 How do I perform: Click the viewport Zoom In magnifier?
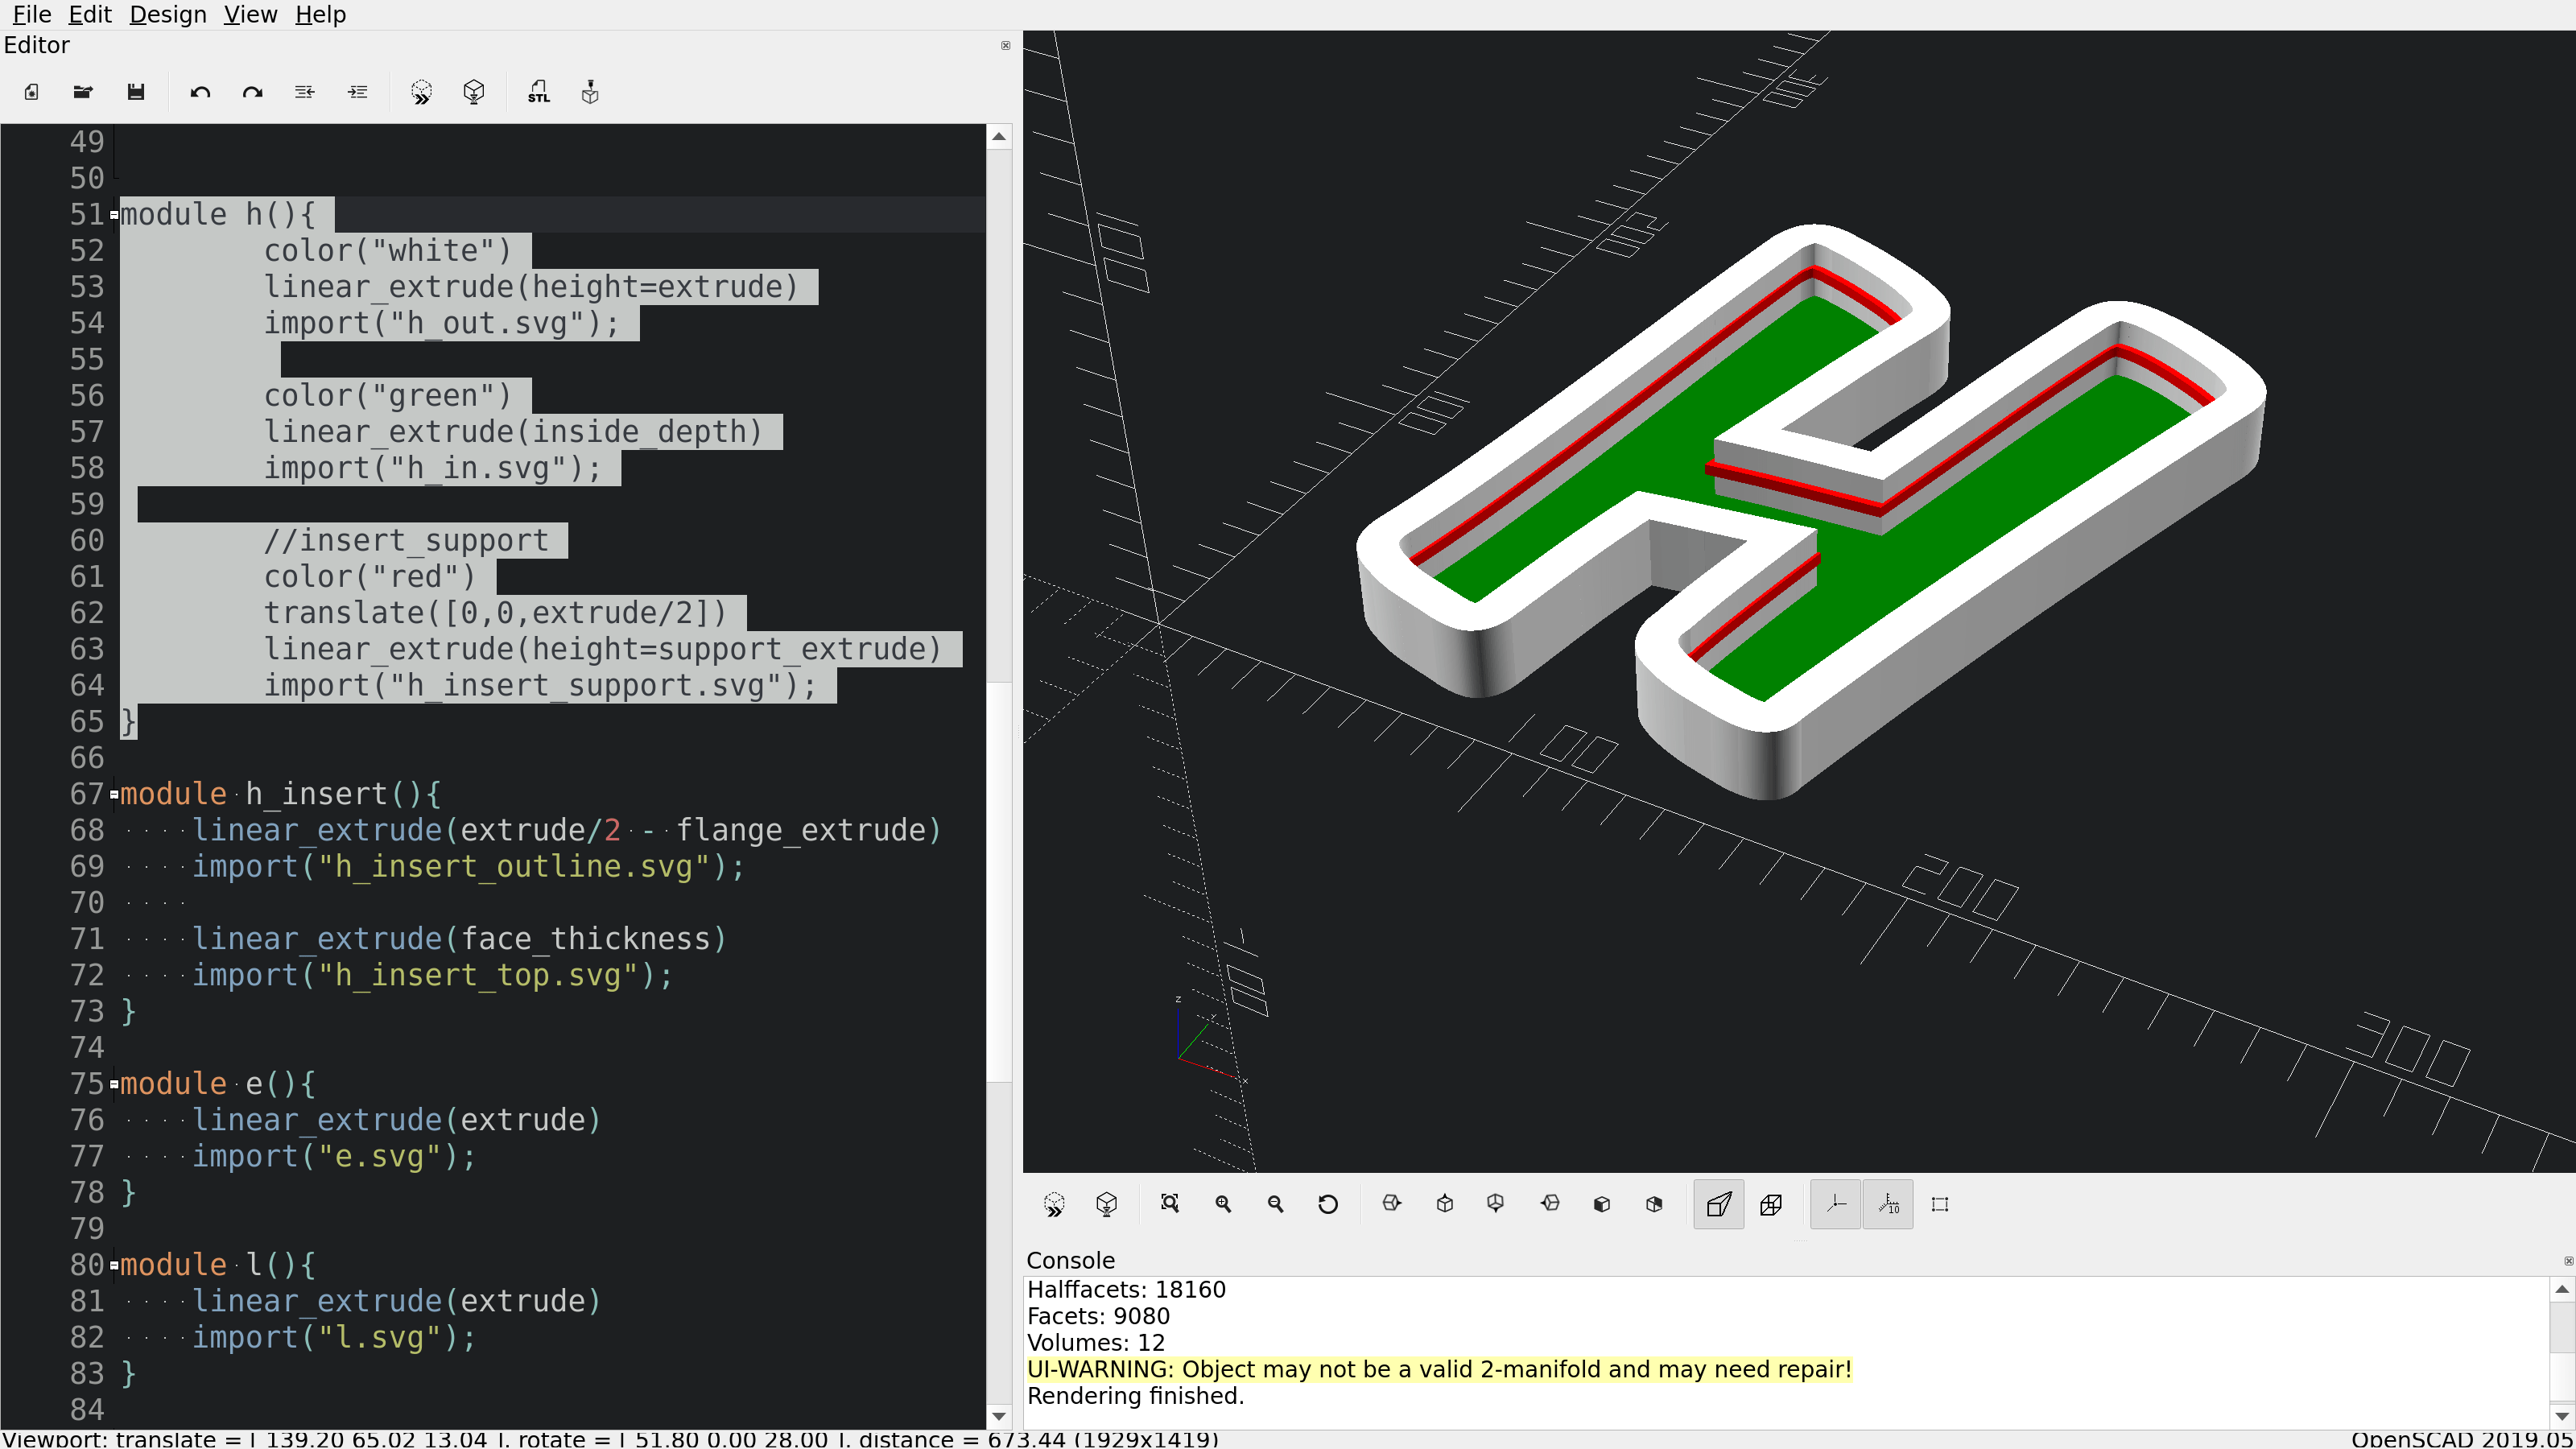[1222, 1204]
